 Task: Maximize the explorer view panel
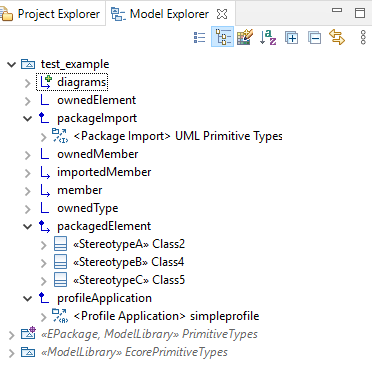click(360, 13)
